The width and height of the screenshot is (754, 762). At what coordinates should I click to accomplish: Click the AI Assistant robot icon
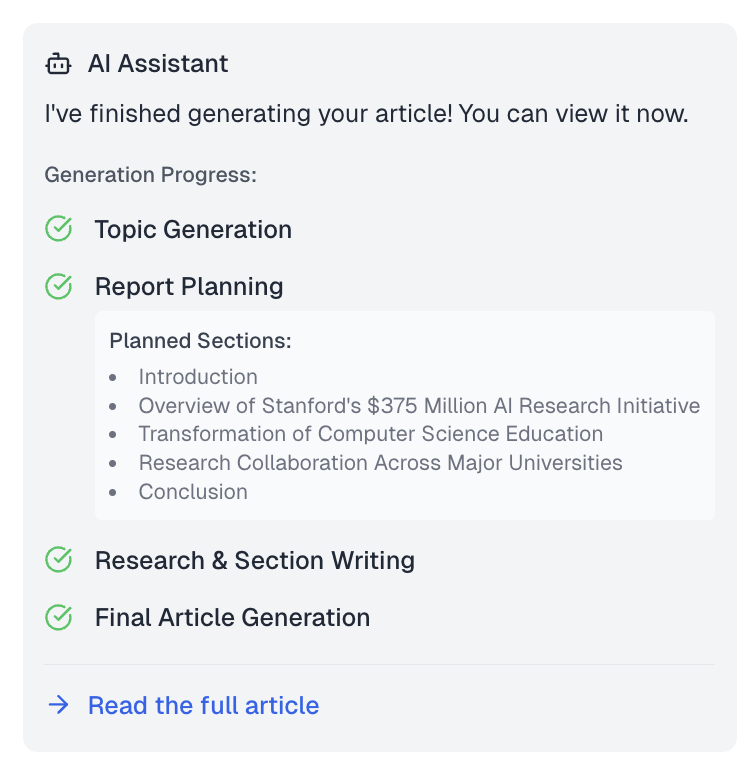(x=59, y=64)
